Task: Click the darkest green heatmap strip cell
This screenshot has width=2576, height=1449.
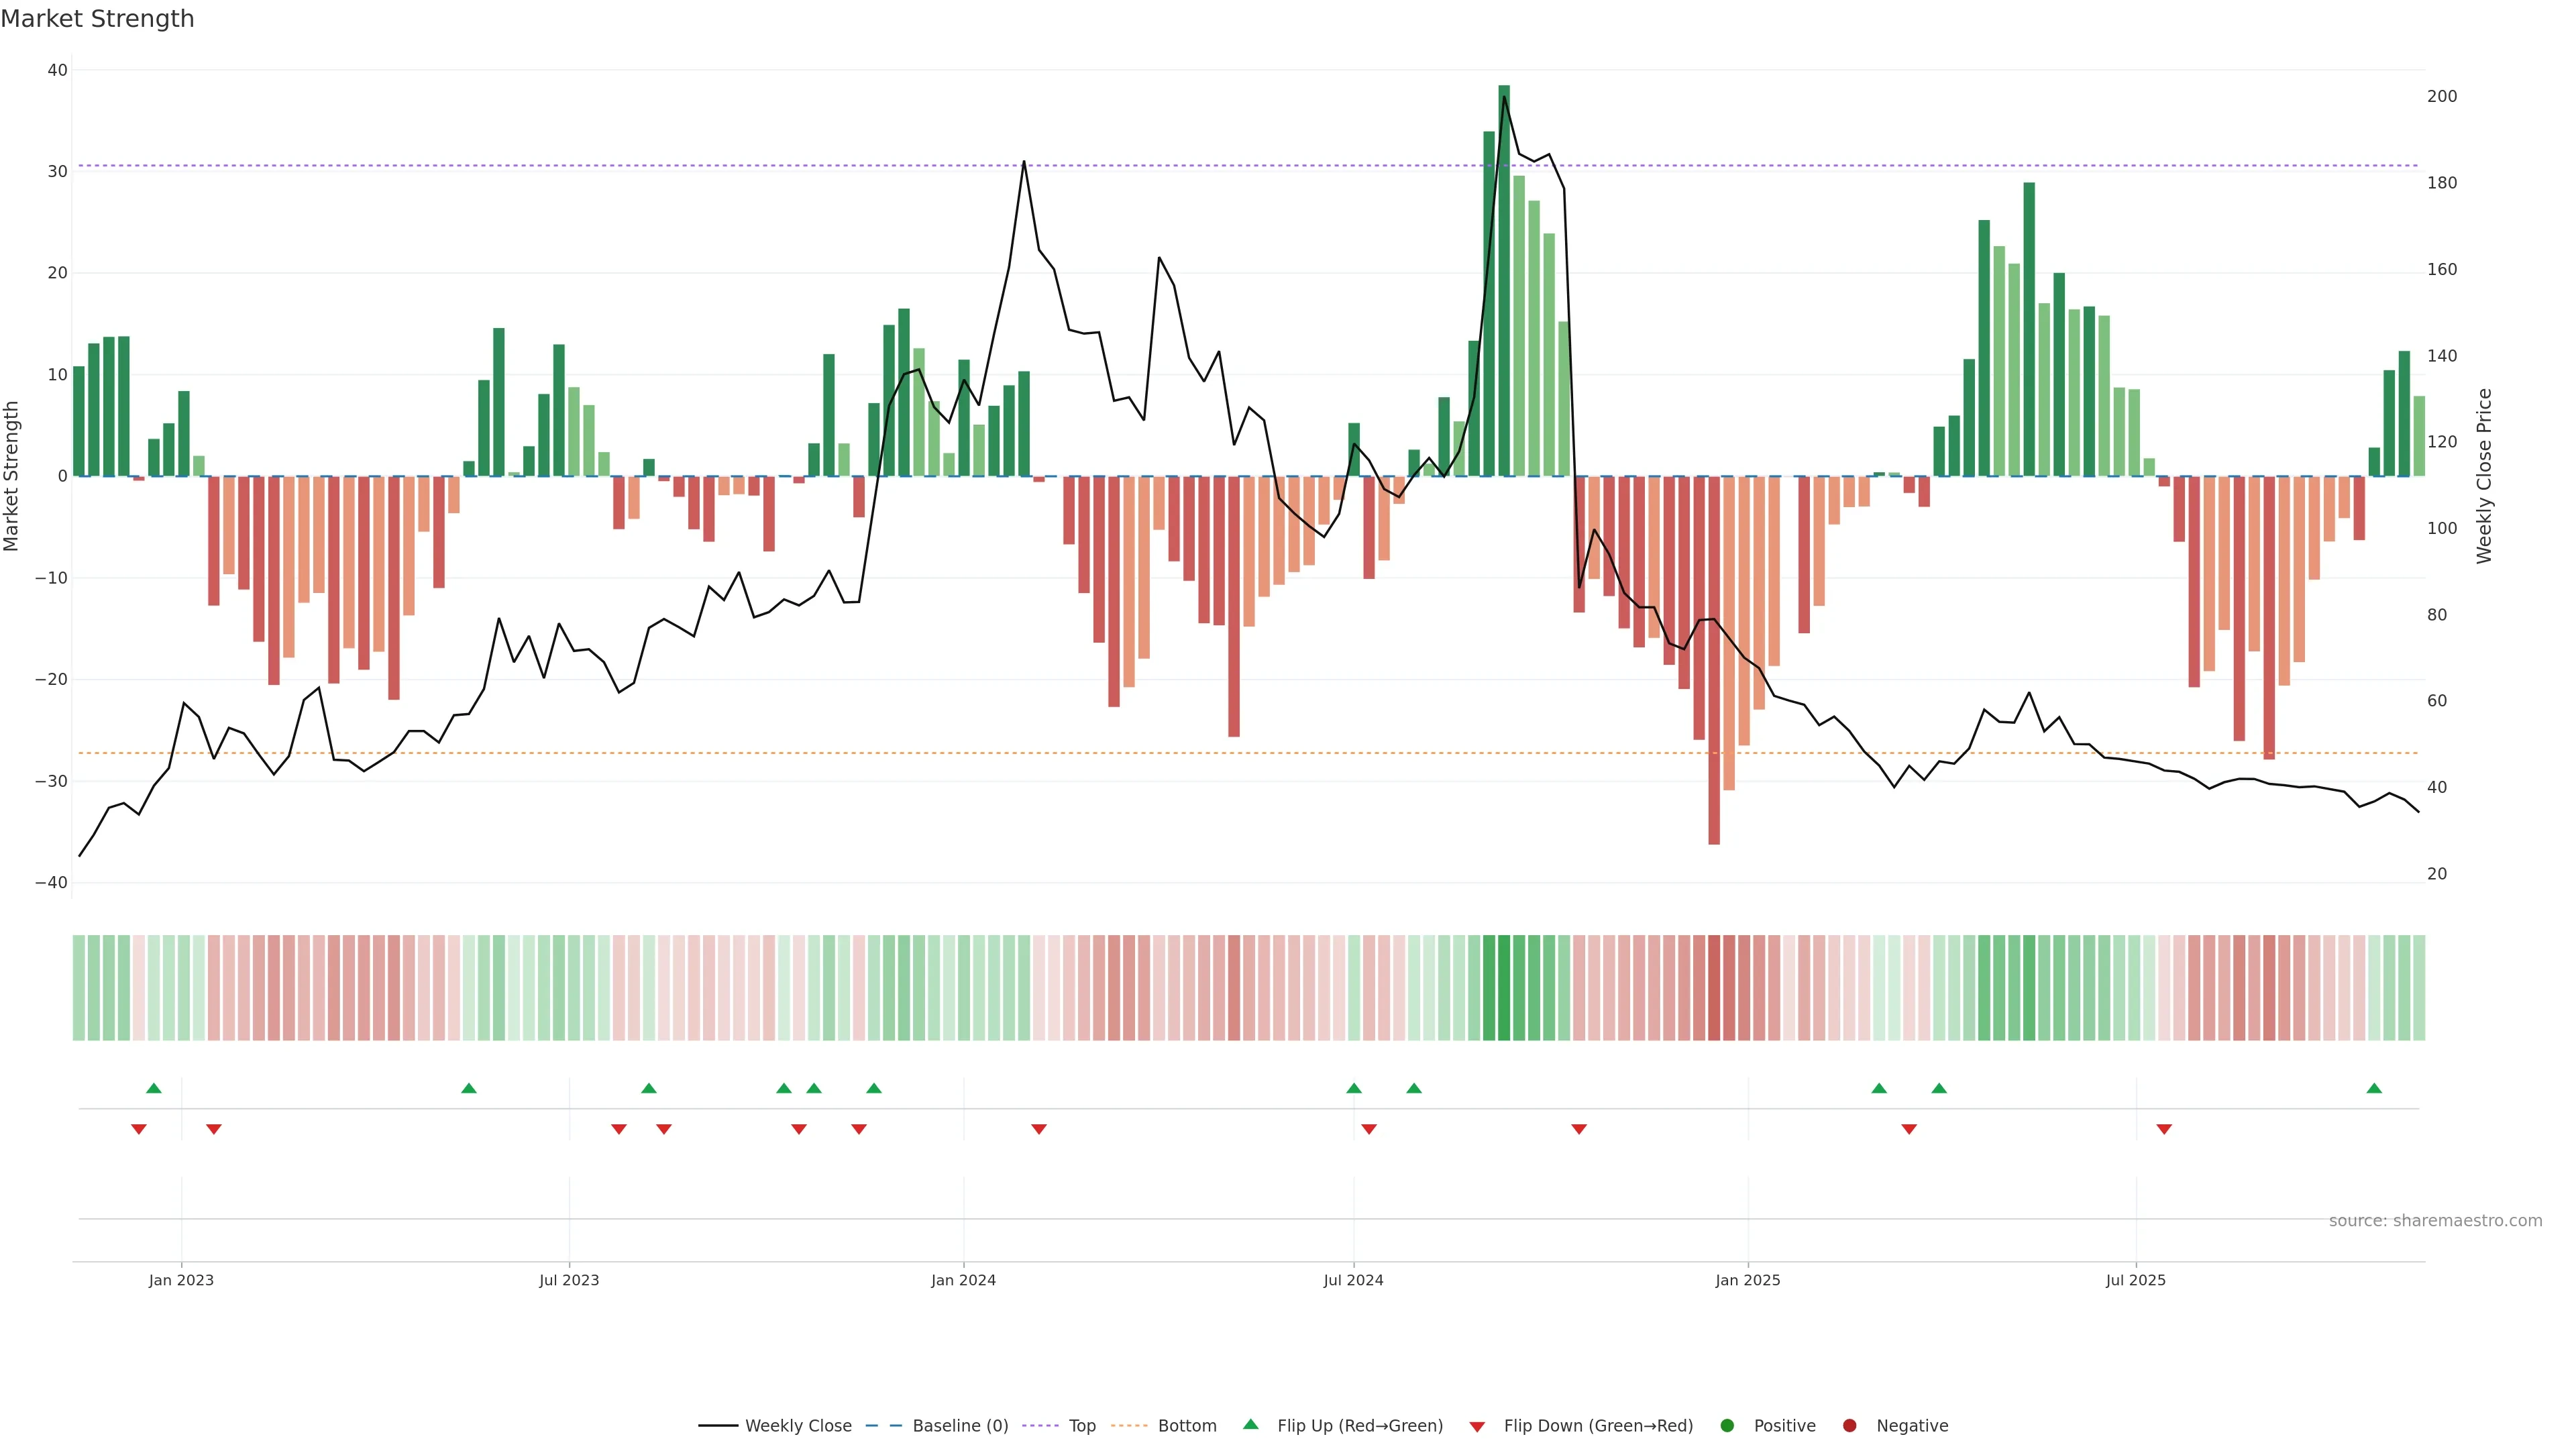Action: pyautogui.click(x=1504, y=987)
